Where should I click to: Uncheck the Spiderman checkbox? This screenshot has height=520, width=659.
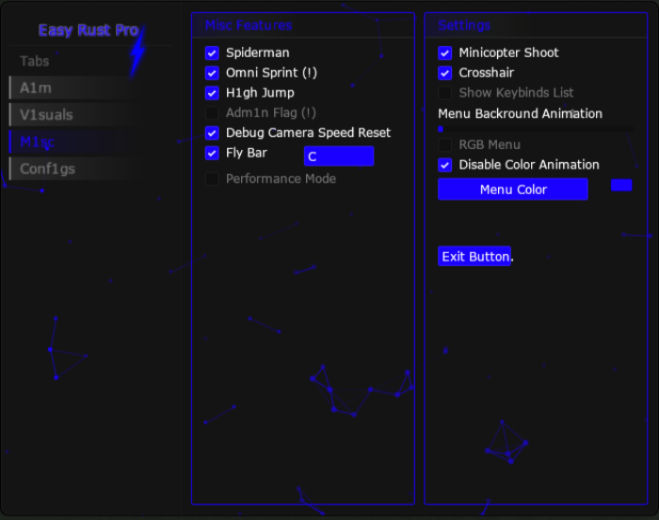click(x=212, y=53)
